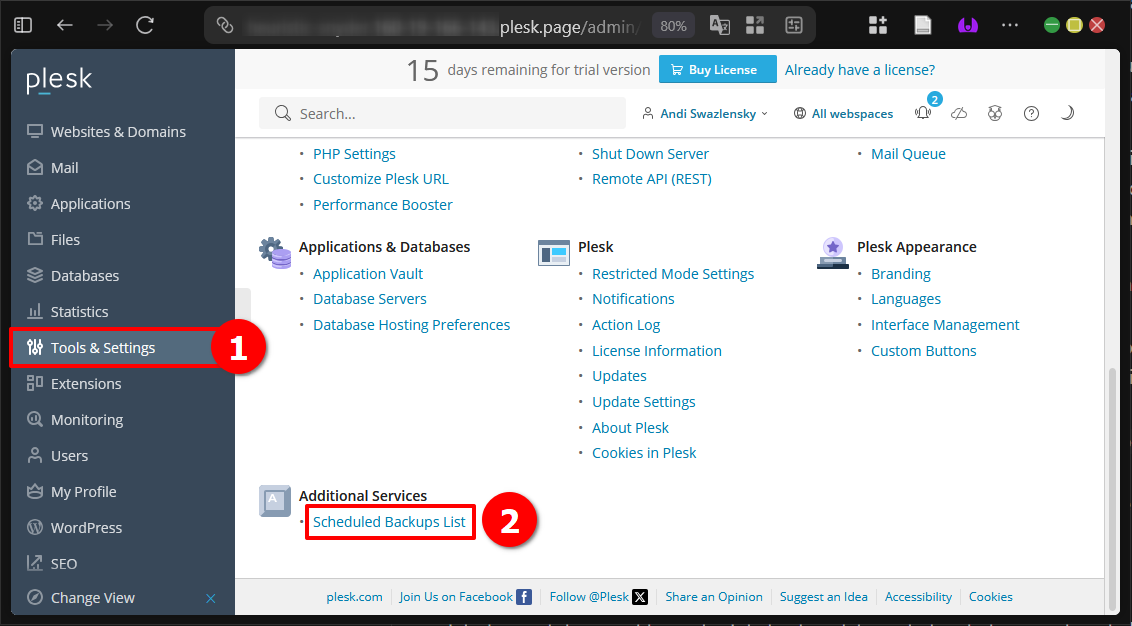Toggle the cloud status icon in the header
This screenshot has width=1132, height=626.
958,113
